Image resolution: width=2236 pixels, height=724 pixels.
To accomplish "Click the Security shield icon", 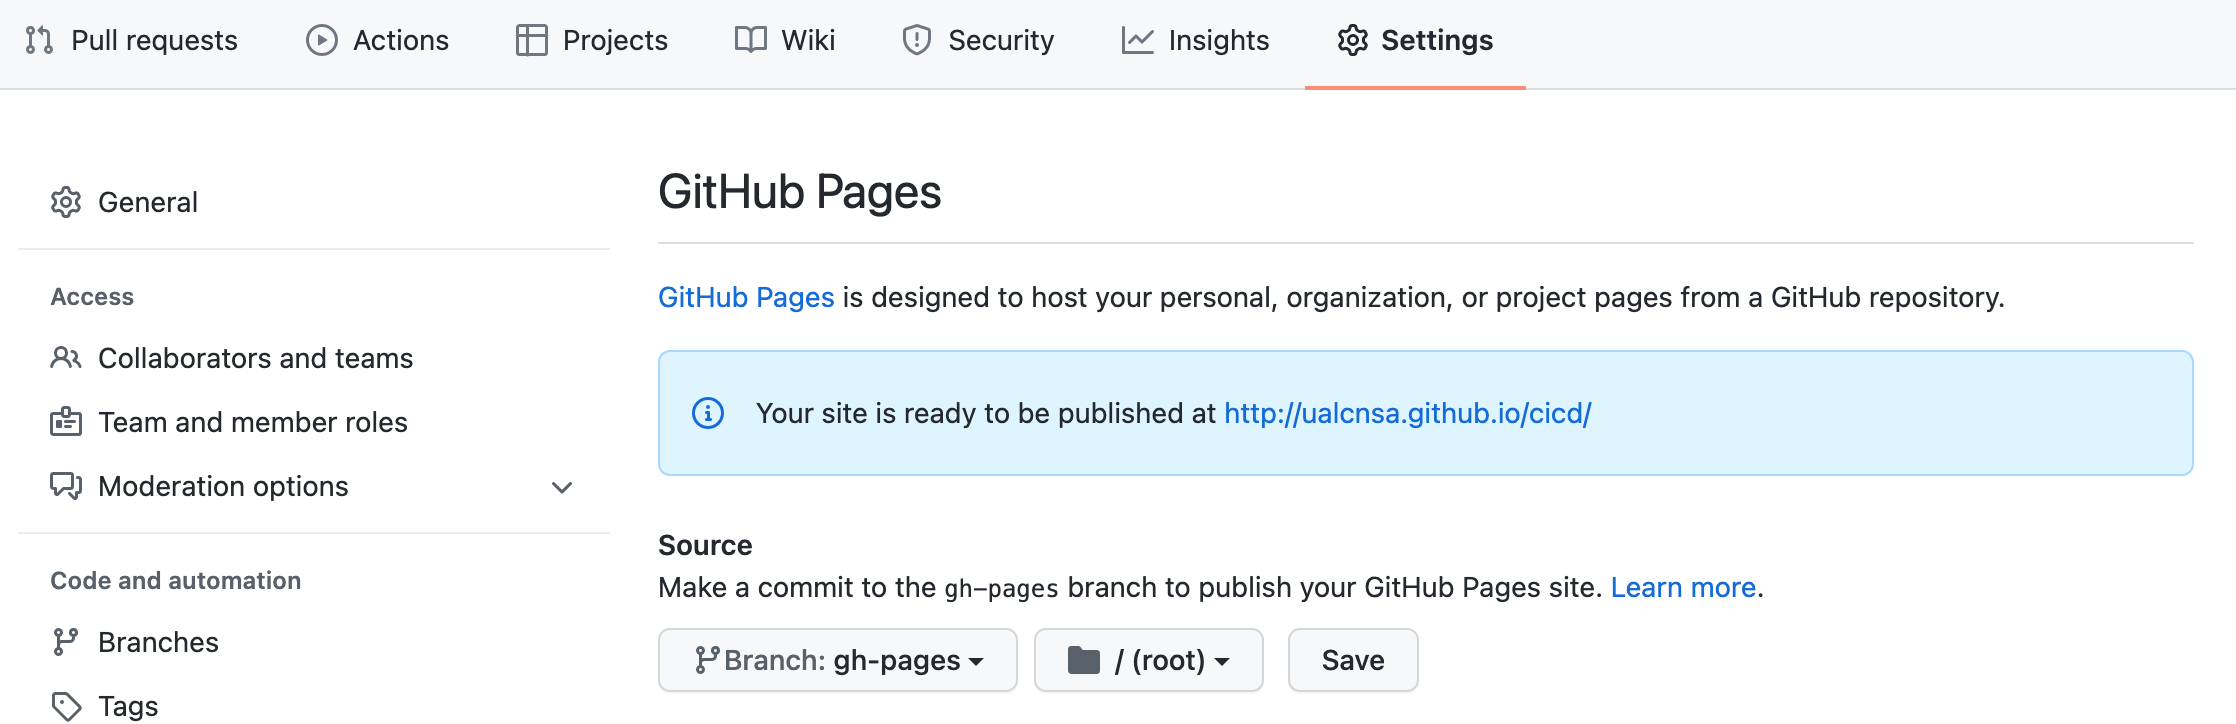I will click(x=917, y=40).
